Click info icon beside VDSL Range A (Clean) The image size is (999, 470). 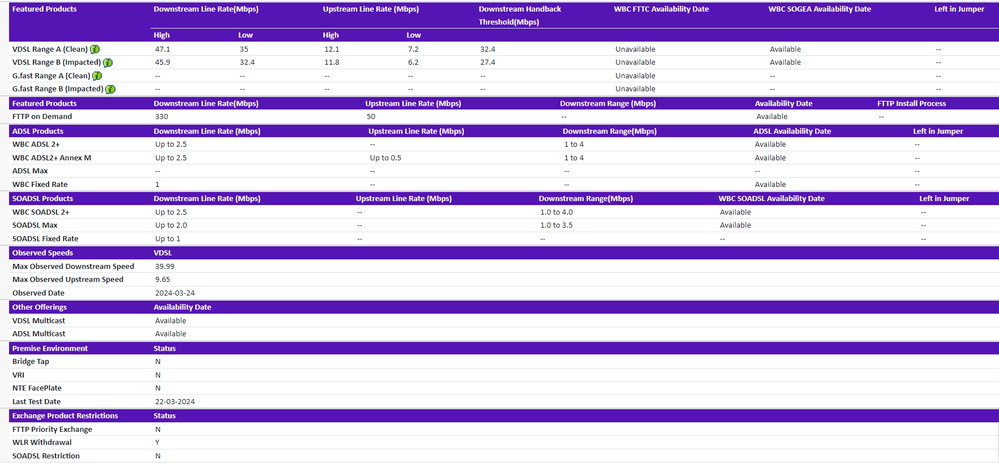96,48
